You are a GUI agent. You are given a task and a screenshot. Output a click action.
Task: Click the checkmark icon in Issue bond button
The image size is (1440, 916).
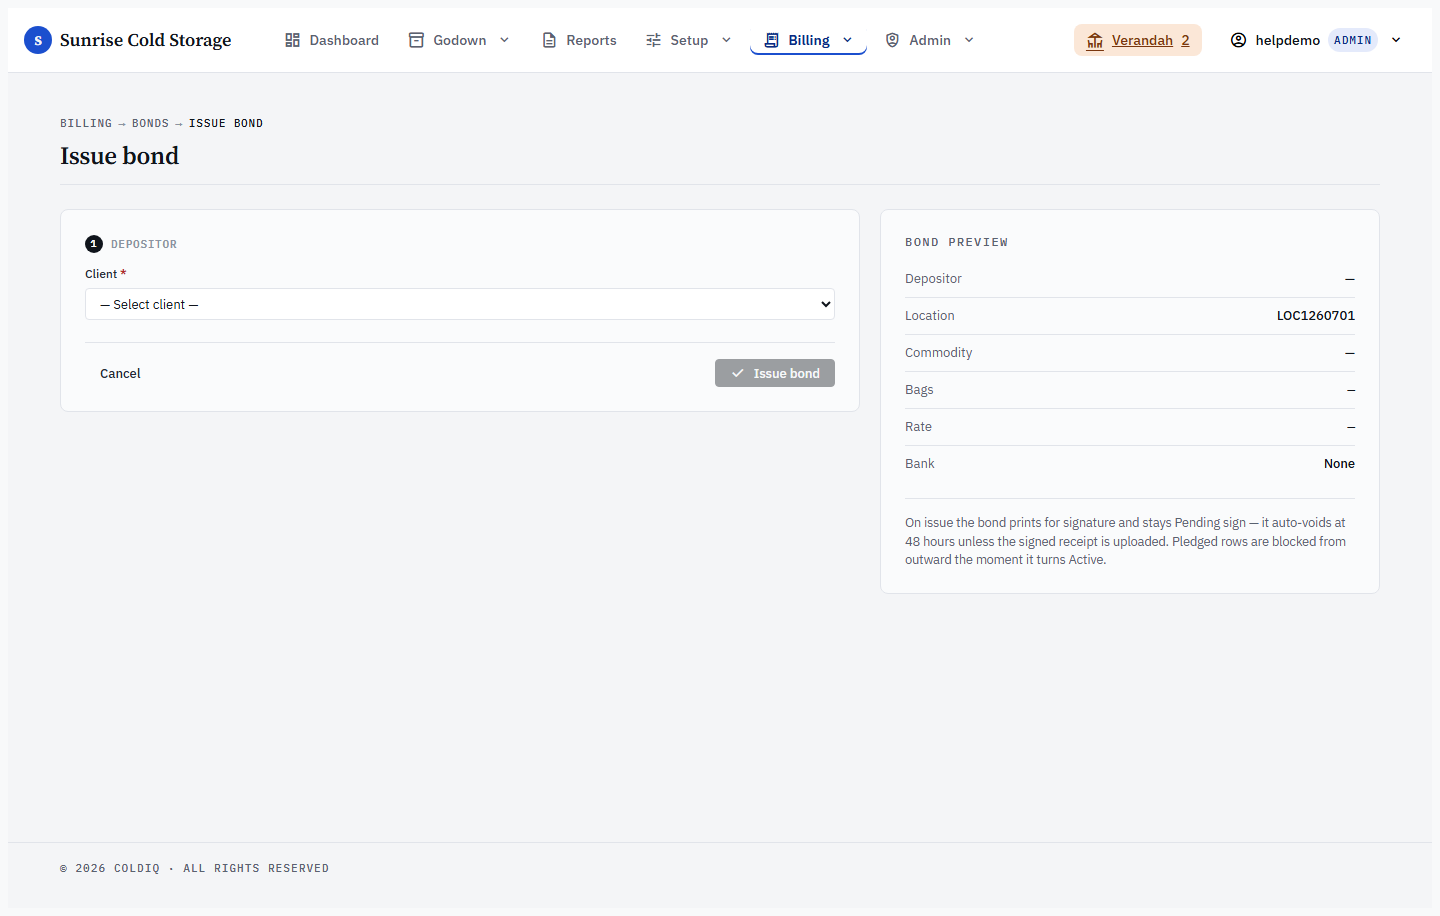tap(737, 373)
